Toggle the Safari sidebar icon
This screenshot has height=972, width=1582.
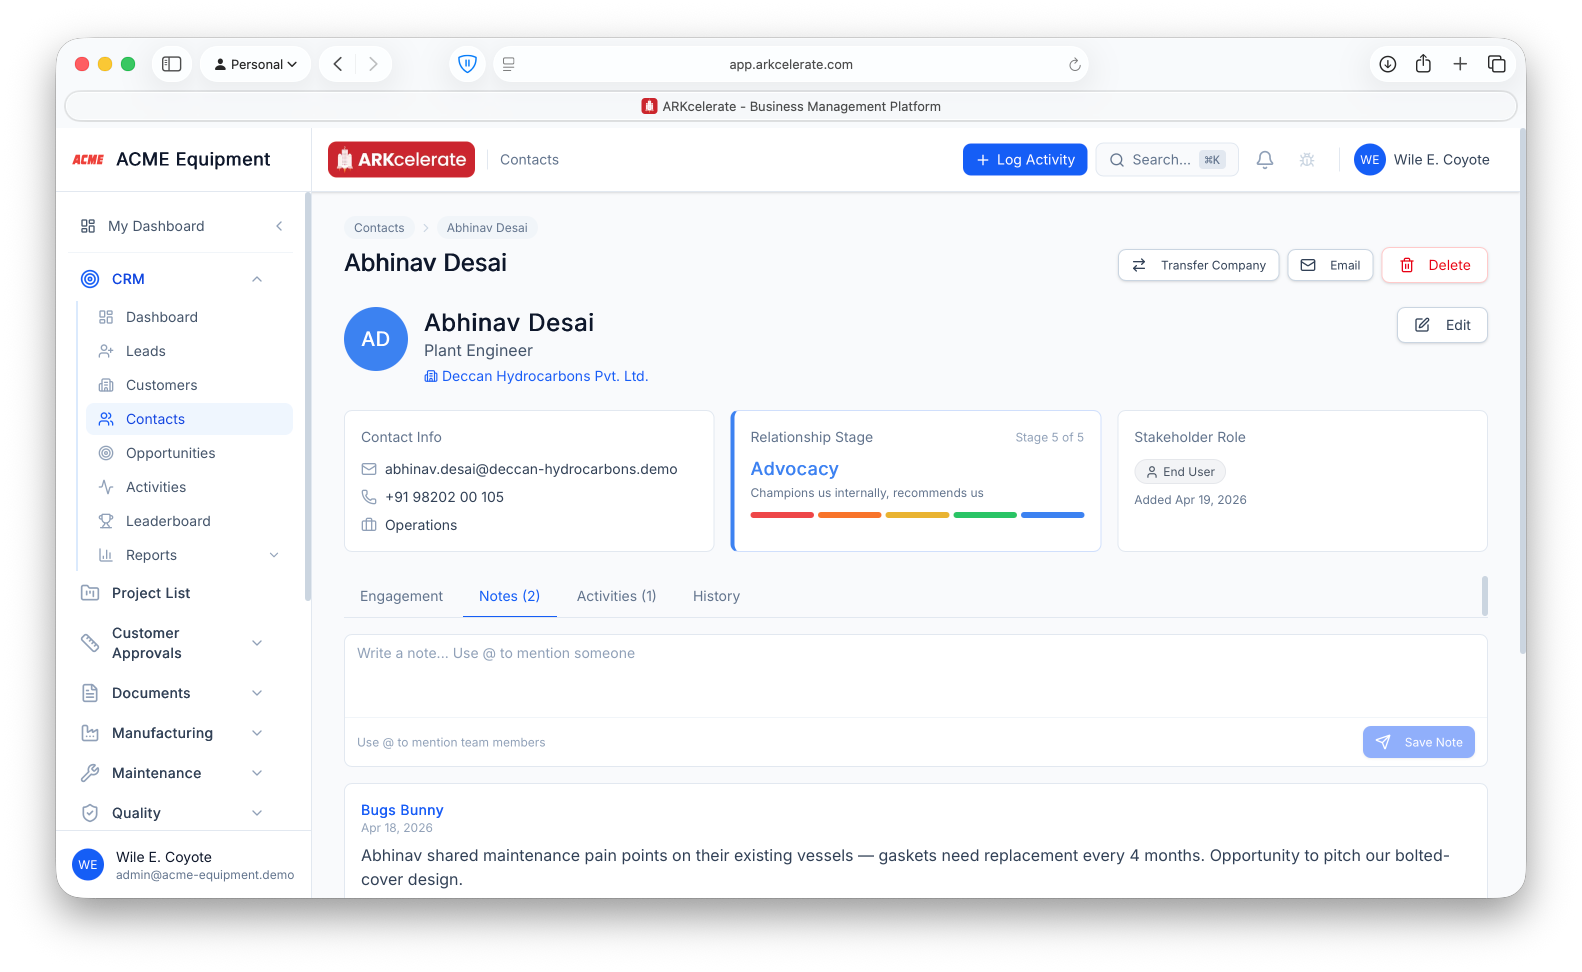coord(172,64)
